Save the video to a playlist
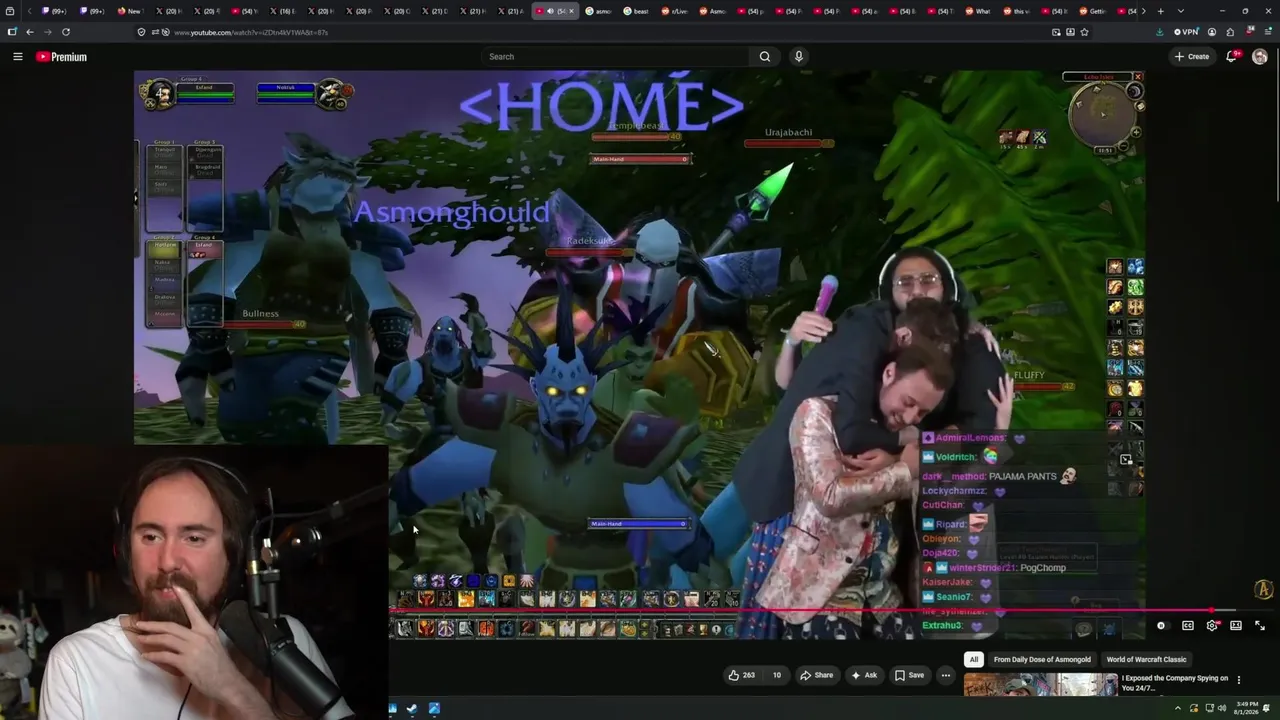The height and width of the screenshot is (720, 1280). pos(909,675)
